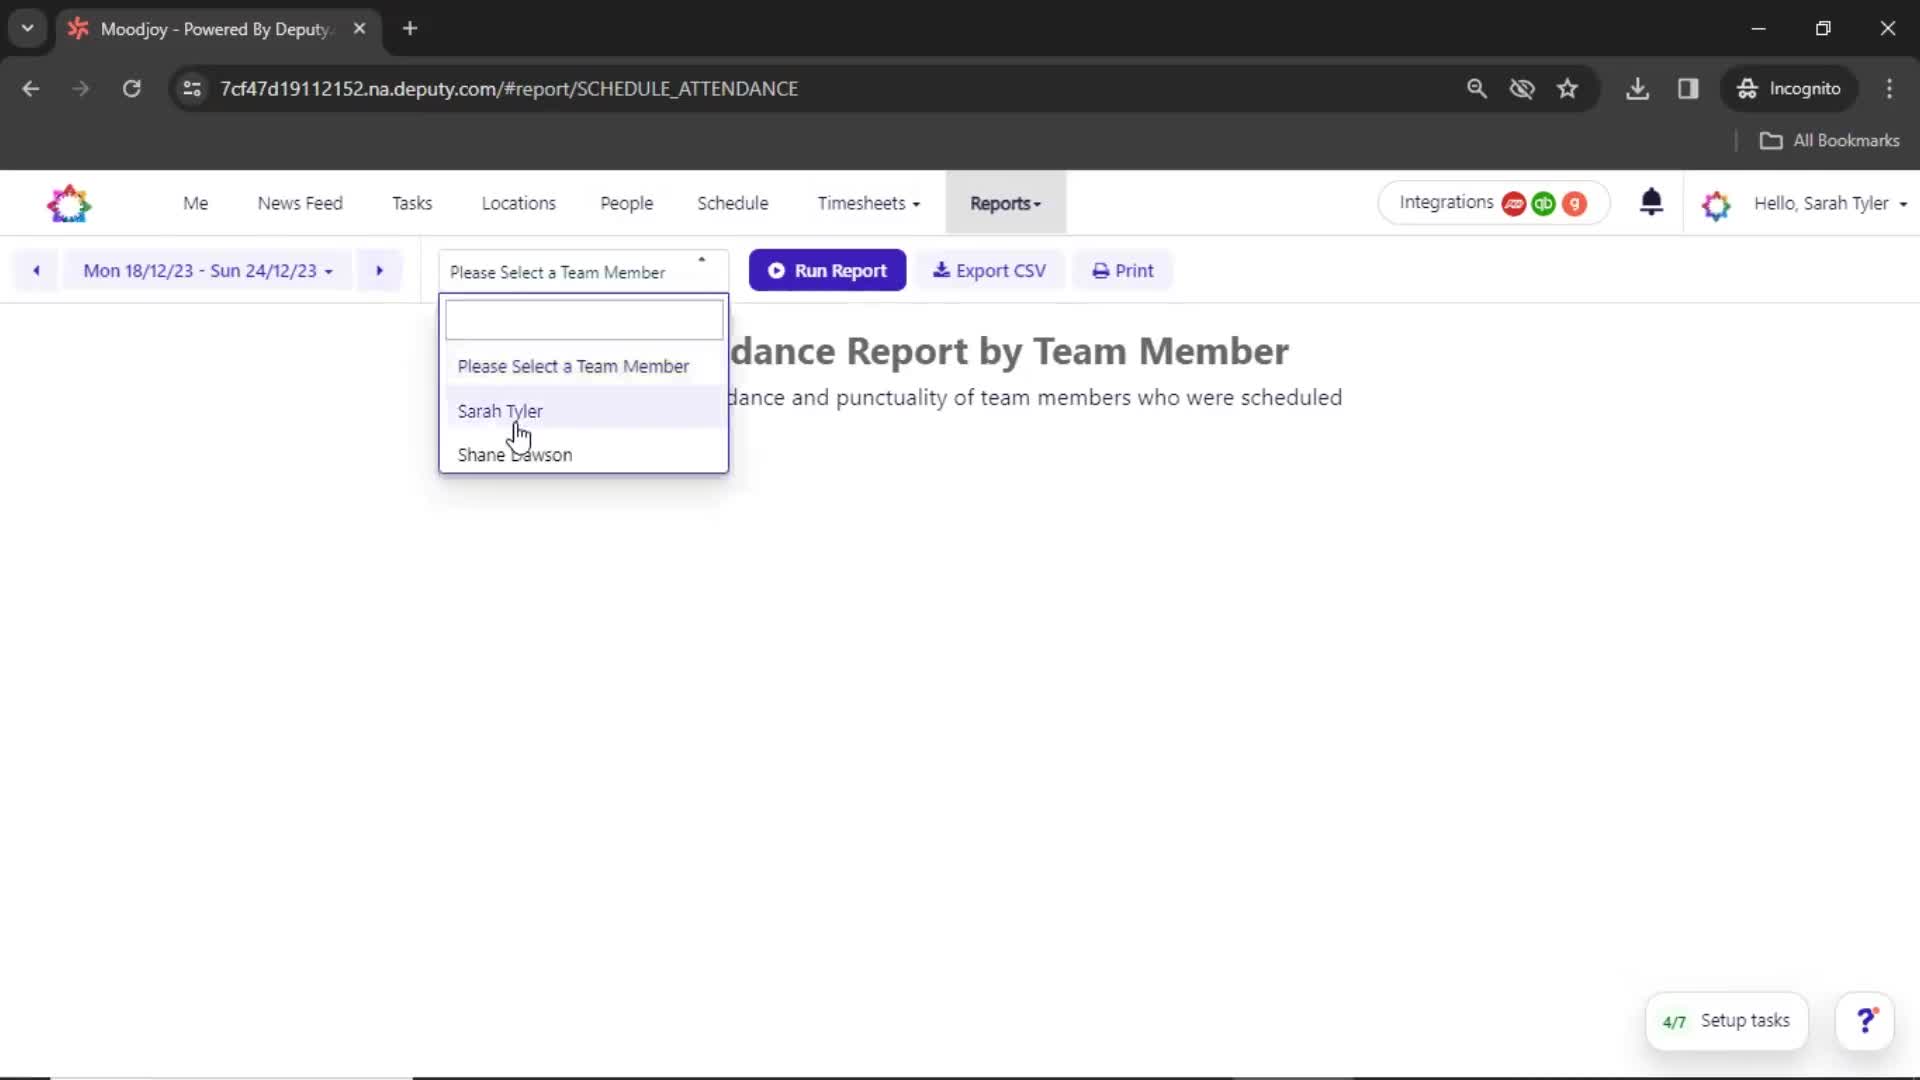Screen dimensions: 1920x1080
Task: Click the Incognito indicator
Action: (1789, 89)
